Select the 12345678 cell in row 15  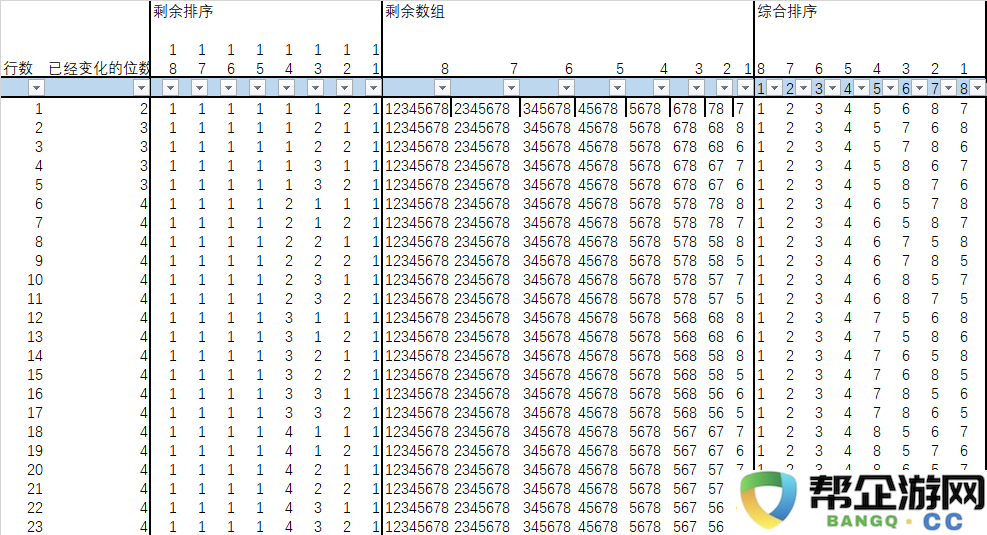[416, 375]
